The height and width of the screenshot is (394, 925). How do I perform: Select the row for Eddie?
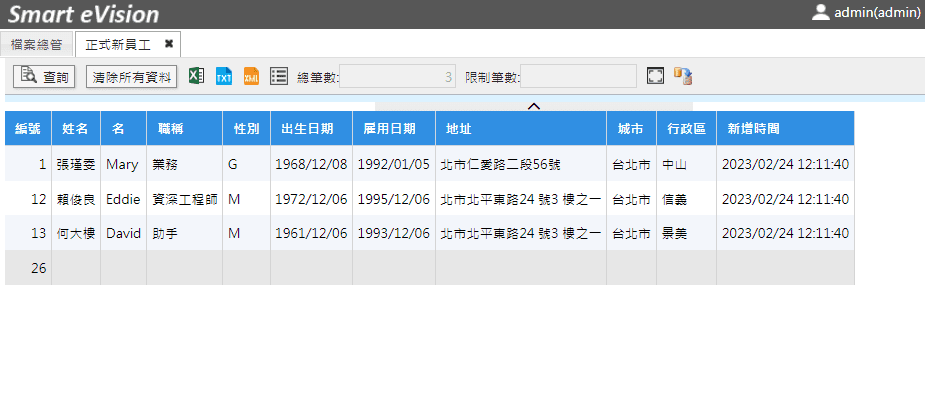[429, 199]
